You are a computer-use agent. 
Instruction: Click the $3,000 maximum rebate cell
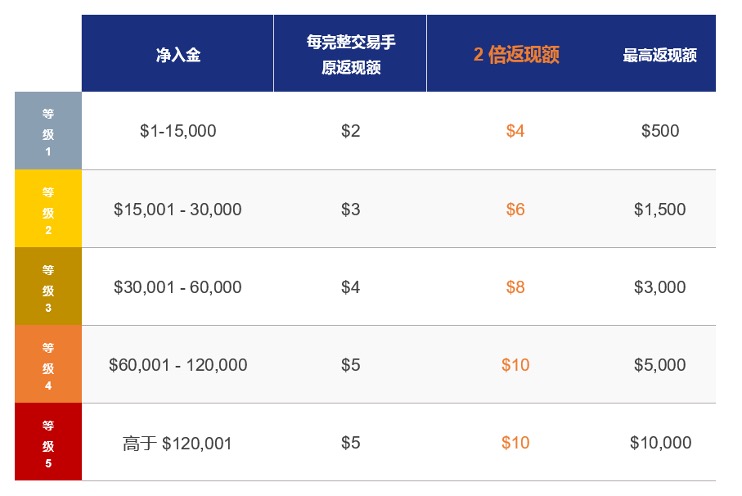pos(660,287)
